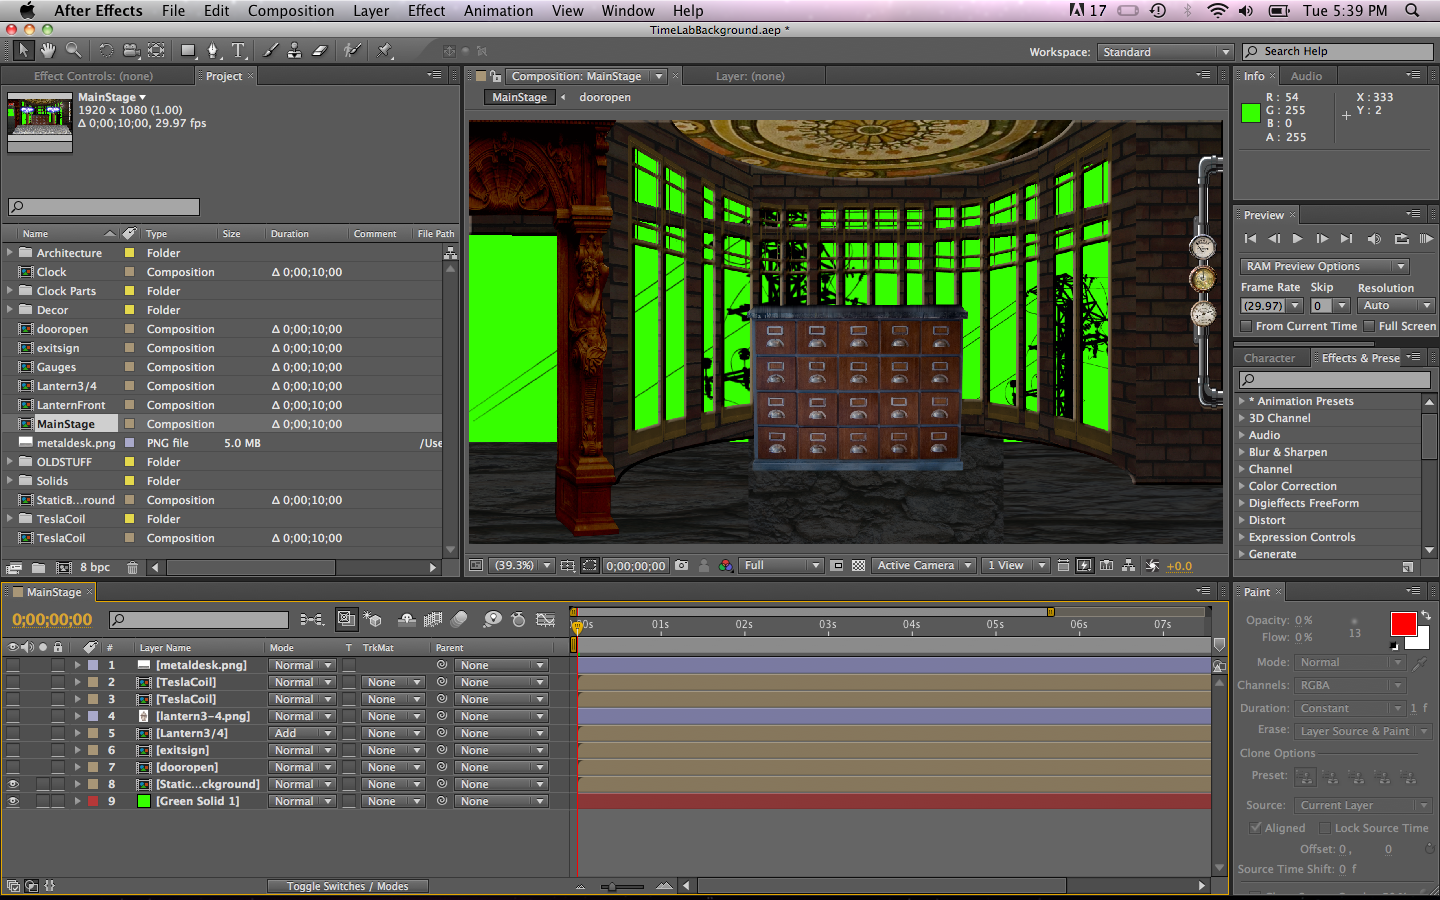Jump to first frame in Preview

(1250, 238)
